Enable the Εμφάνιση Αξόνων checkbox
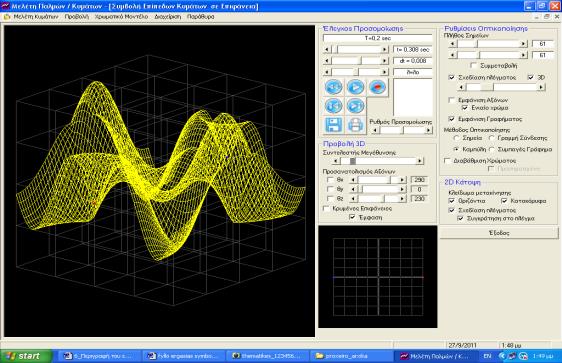The height and width of the screenshot is (363, 562). point(452,100)
